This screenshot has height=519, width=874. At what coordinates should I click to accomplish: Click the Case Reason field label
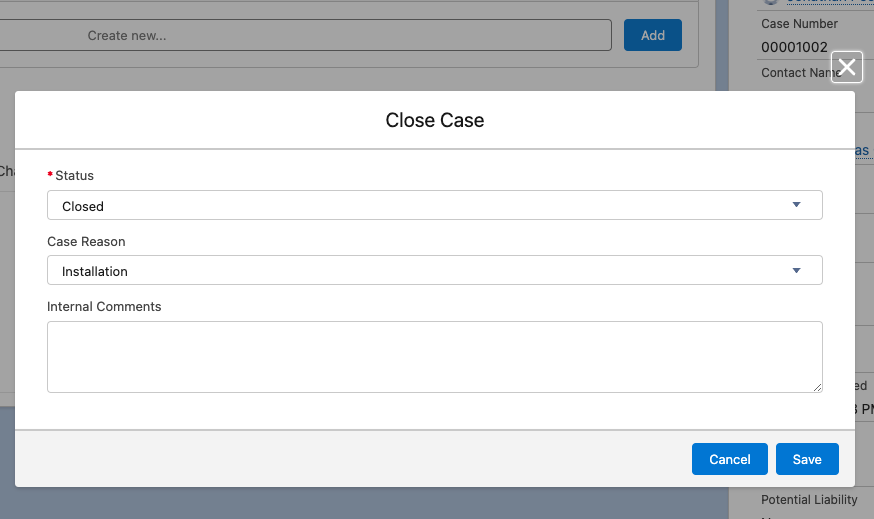[x=86, y=241]
